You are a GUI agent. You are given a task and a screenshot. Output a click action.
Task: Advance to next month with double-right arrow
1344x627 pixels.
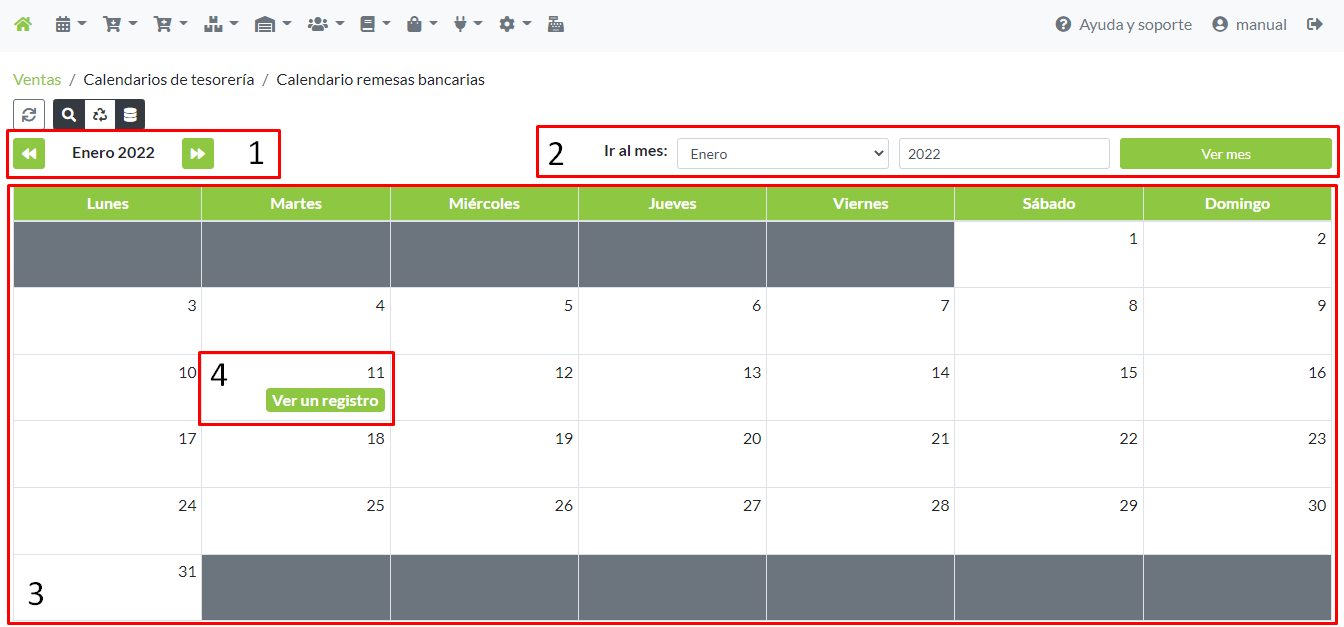click(x=198, y=153)
